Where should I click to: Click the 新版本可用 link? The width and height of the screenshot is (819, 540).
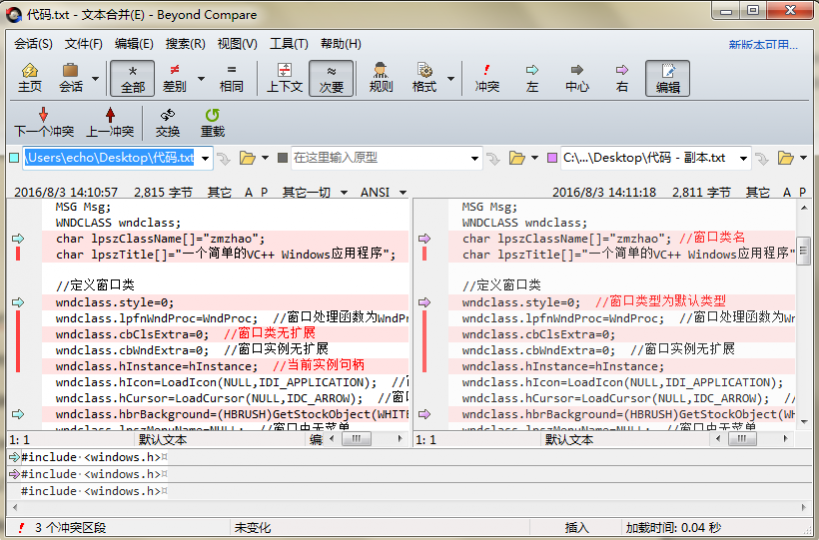(x=763, y=45)
